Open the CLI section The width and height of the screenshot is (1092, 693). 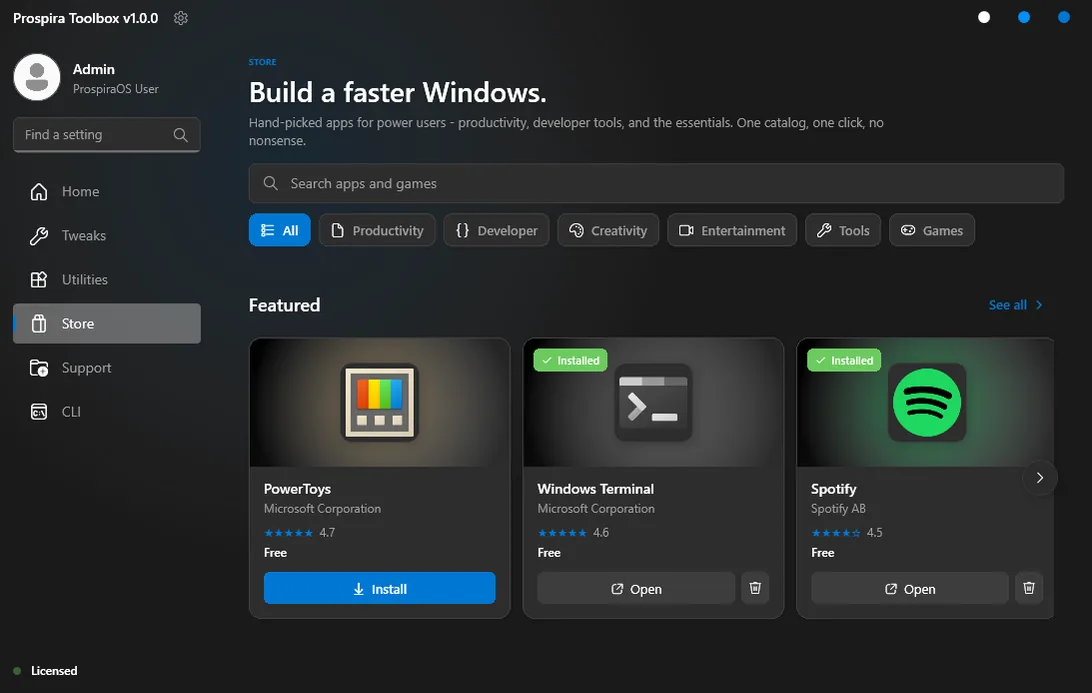(x=107, y=412)
